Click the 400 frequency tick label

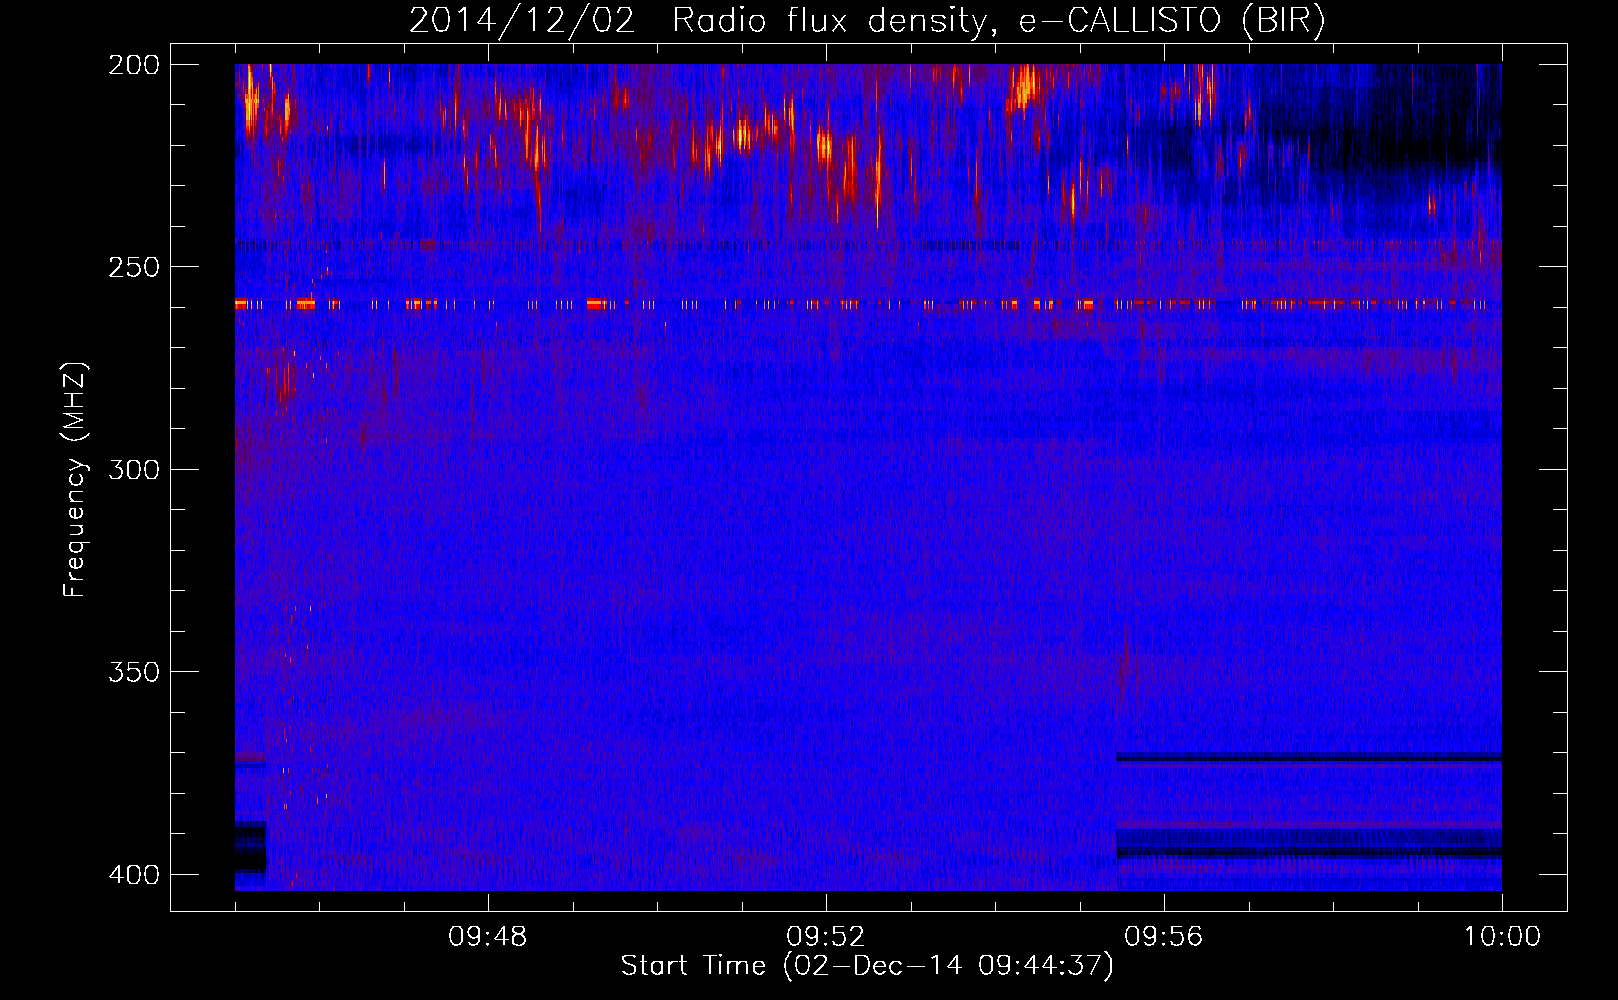point(134,875)
